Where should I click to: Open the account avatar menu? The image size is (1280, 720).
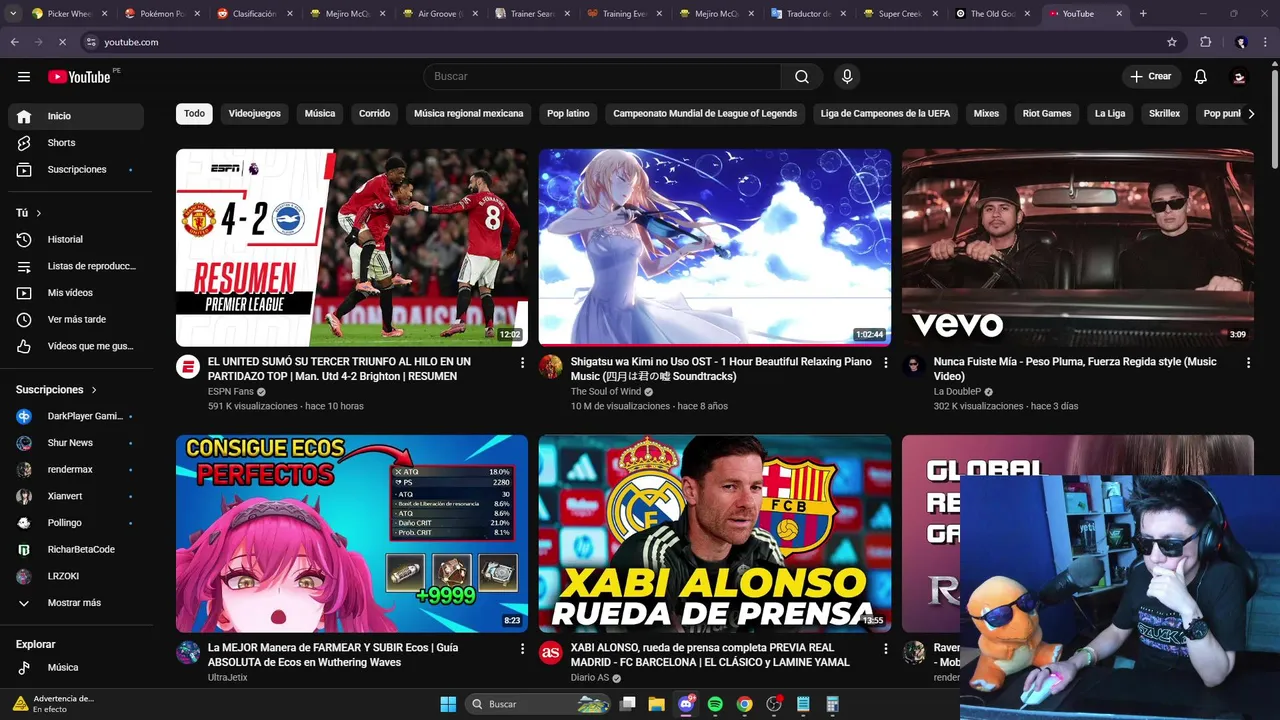point(1239,77)
